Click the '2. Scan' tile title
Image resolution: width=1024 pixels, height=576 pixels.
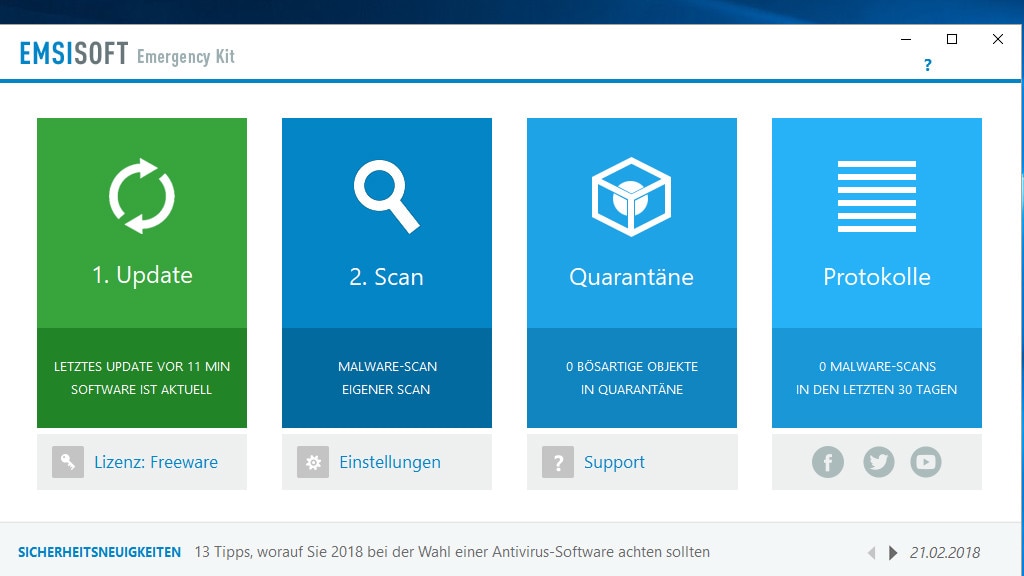click(x=387, y=277)
